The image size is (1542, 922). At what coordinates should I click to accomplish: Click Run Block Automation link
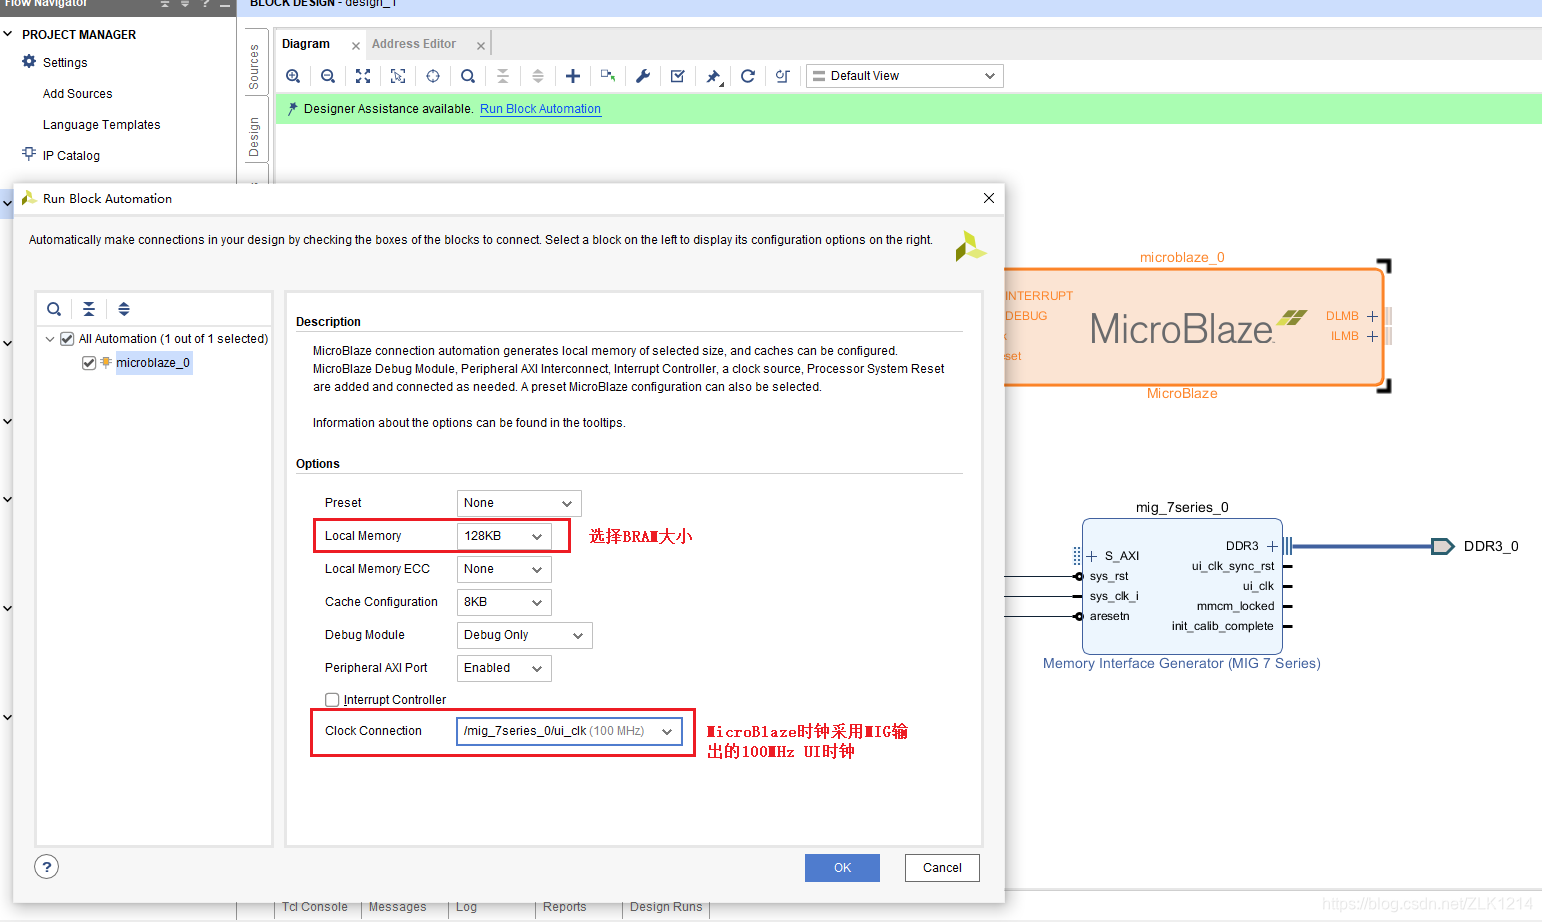click(540, 109)
